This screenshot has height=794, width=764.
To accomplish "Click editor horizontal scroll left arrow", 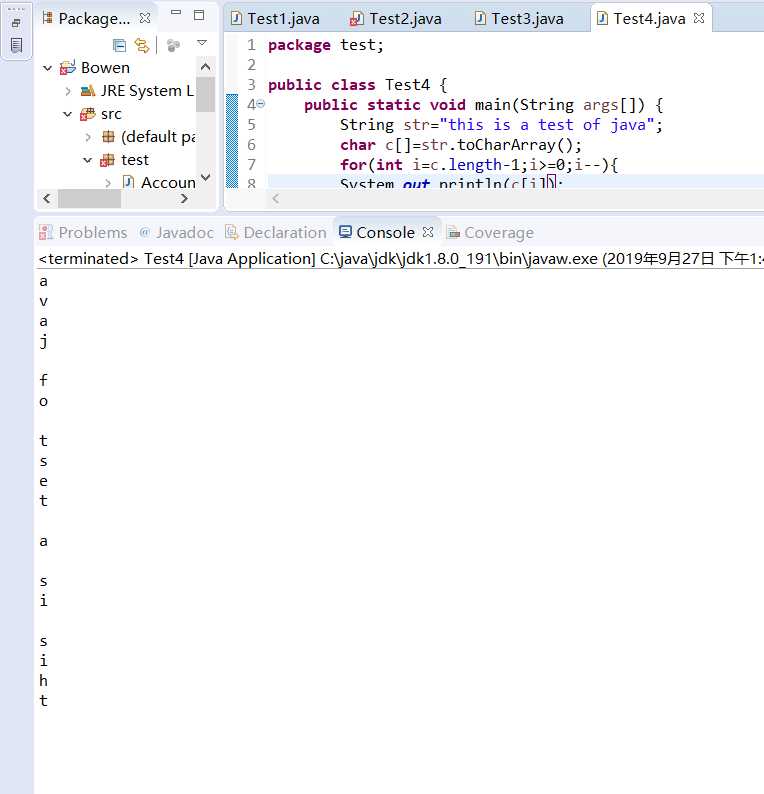I will (x=275, y=198).
